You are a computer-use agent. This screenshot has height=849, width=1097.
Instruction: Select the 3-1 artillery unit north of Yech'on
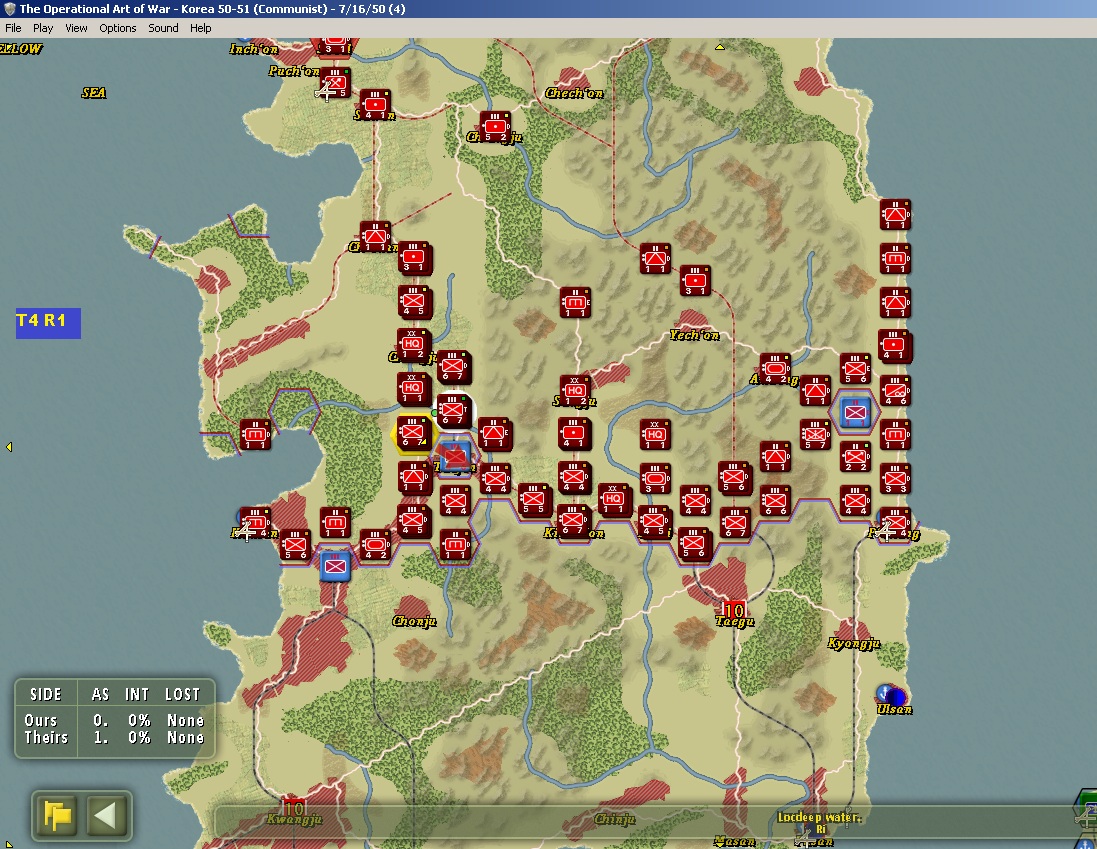(695, 281)
